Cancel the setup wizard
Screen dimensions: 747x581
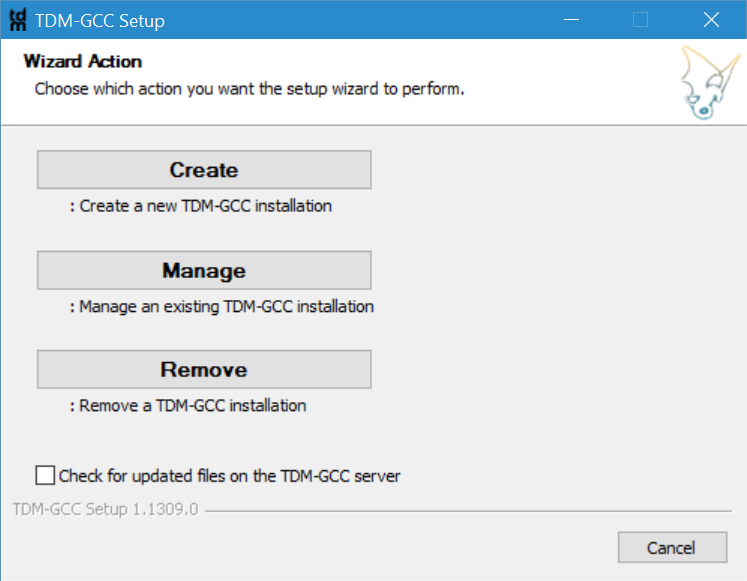click(x=672, y=548)
